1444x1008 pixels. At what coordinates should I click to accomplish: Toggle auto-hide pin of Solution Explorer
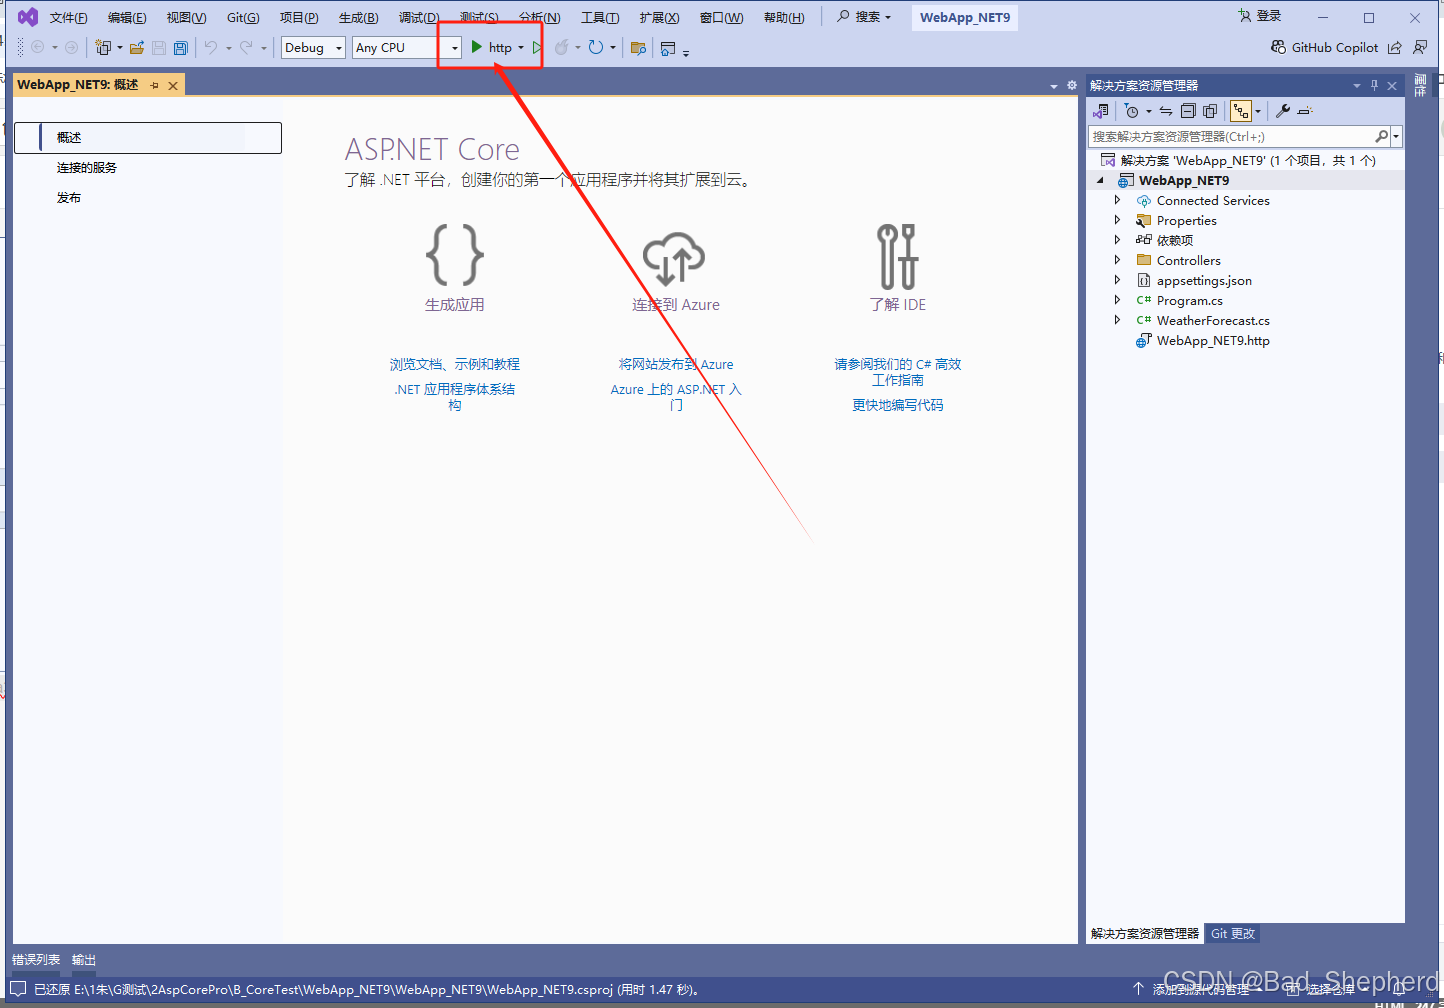click(x=1374, y=86)
